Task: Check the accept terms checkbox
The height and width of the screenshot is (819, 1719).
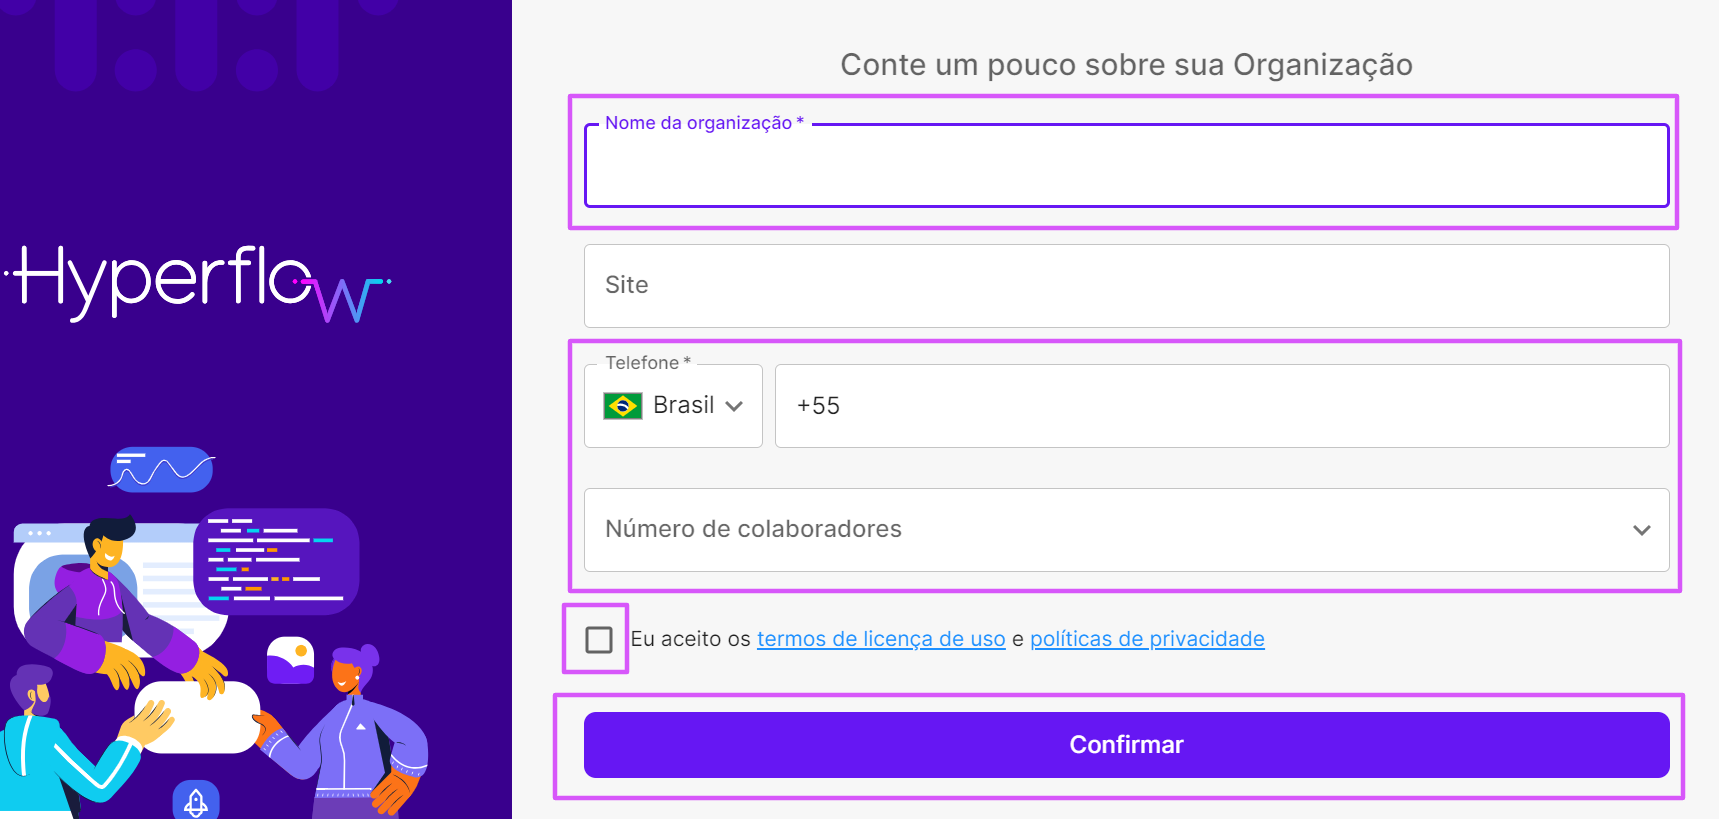Action: [599, 640]
